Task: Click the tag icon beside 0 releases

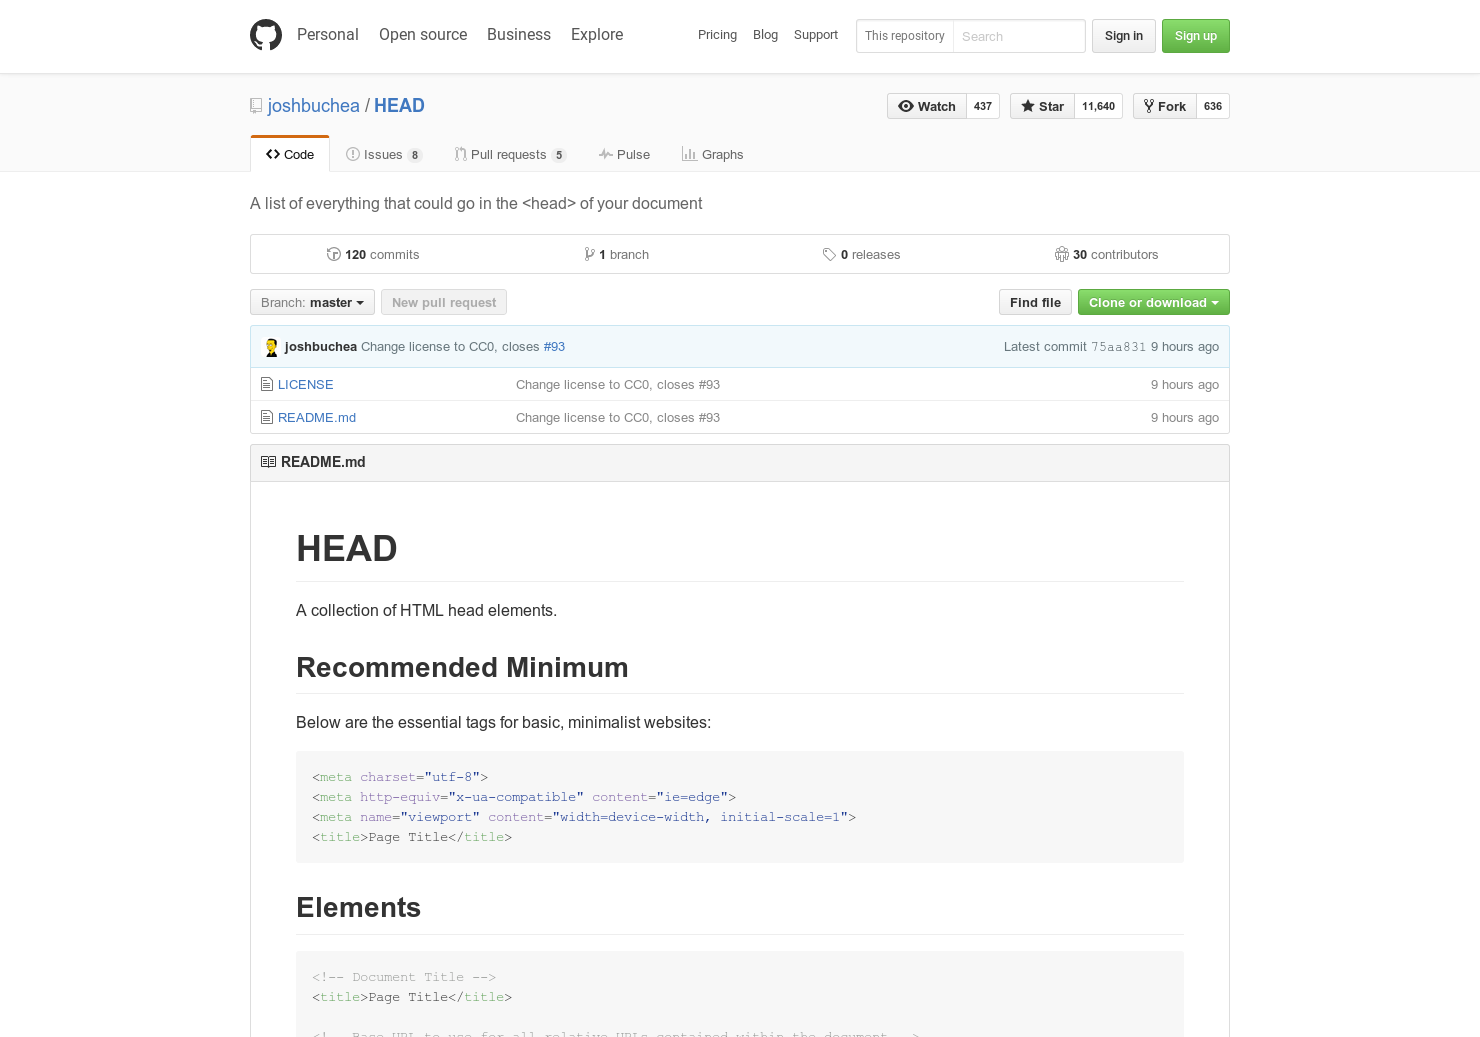Action: click(x=829, y=254)
